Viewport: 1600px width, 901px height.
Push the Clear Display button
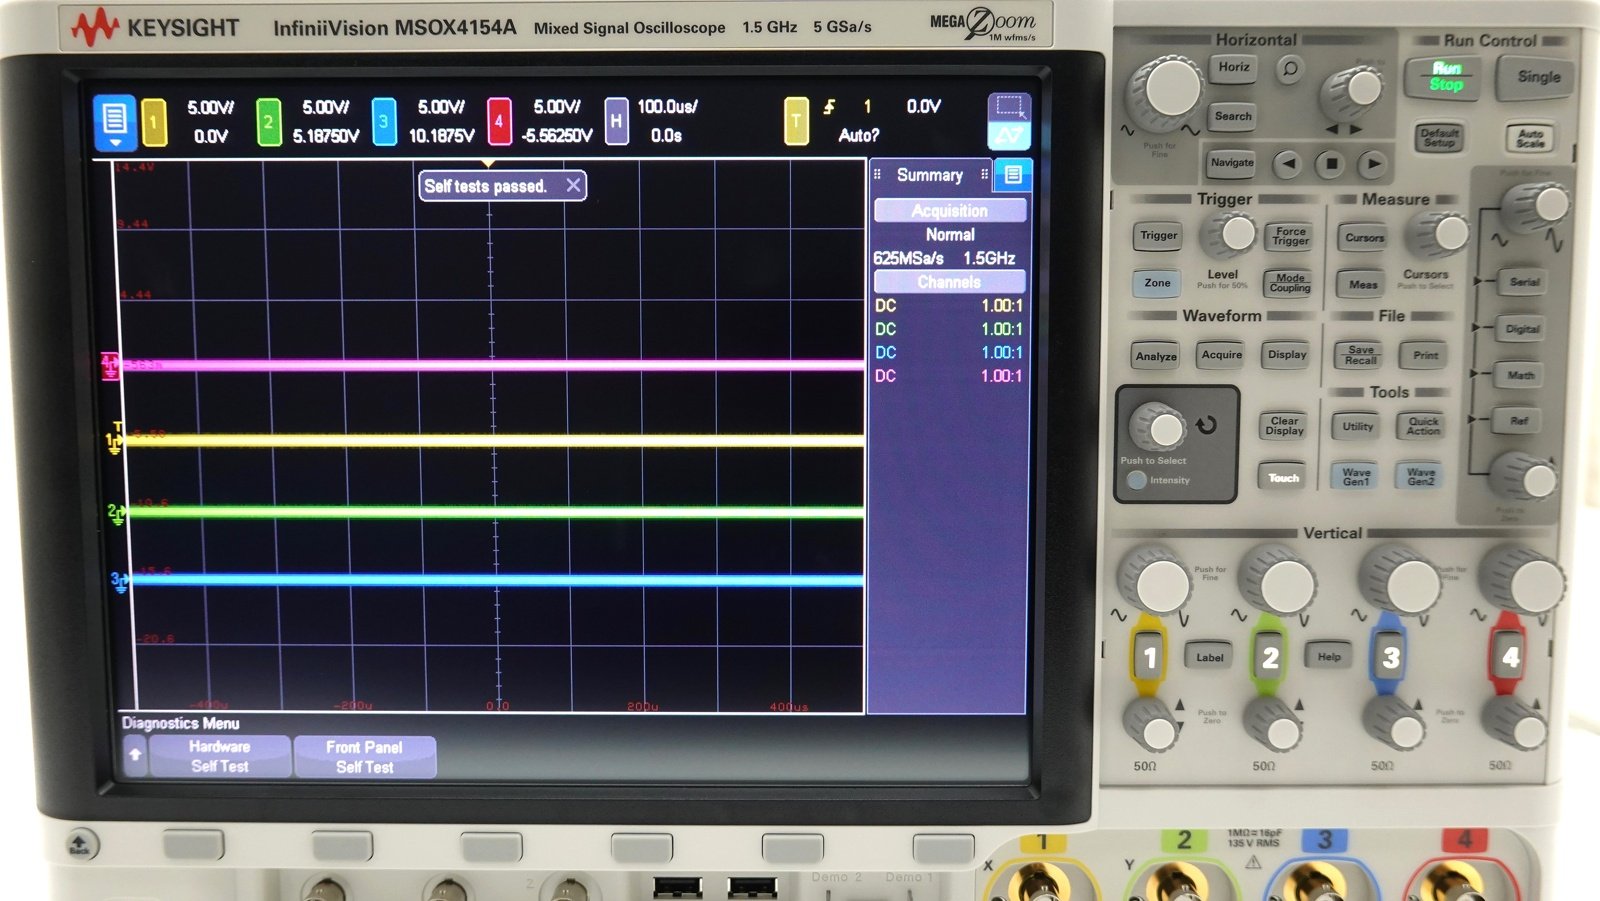1284,426
